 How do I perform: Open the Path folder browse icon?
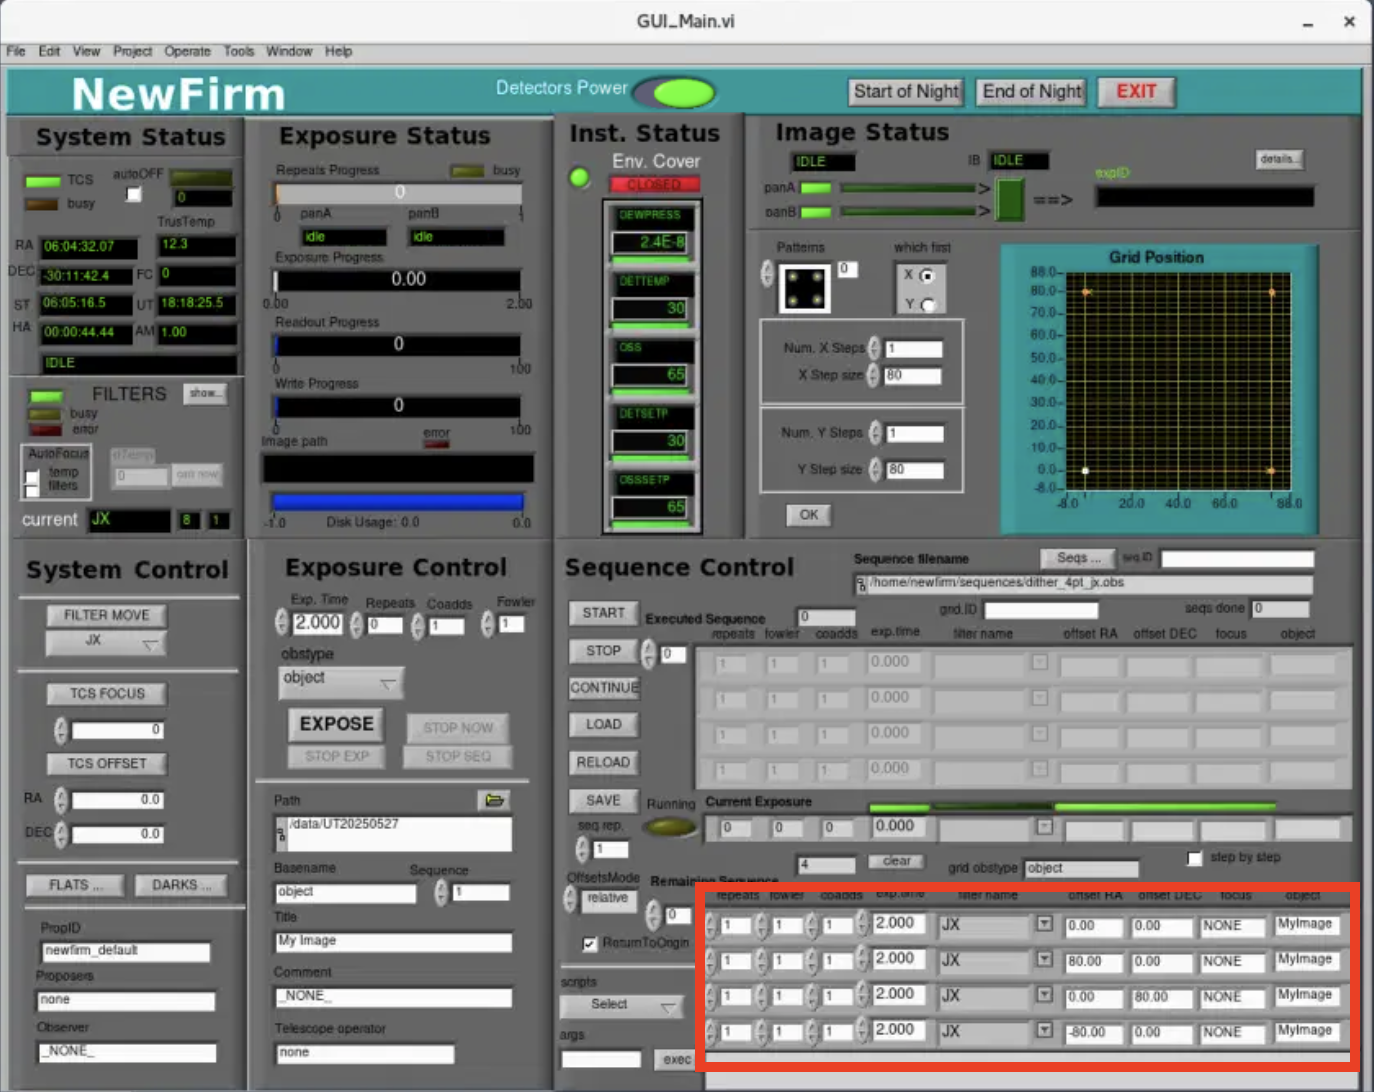click(x=494, y=800)
